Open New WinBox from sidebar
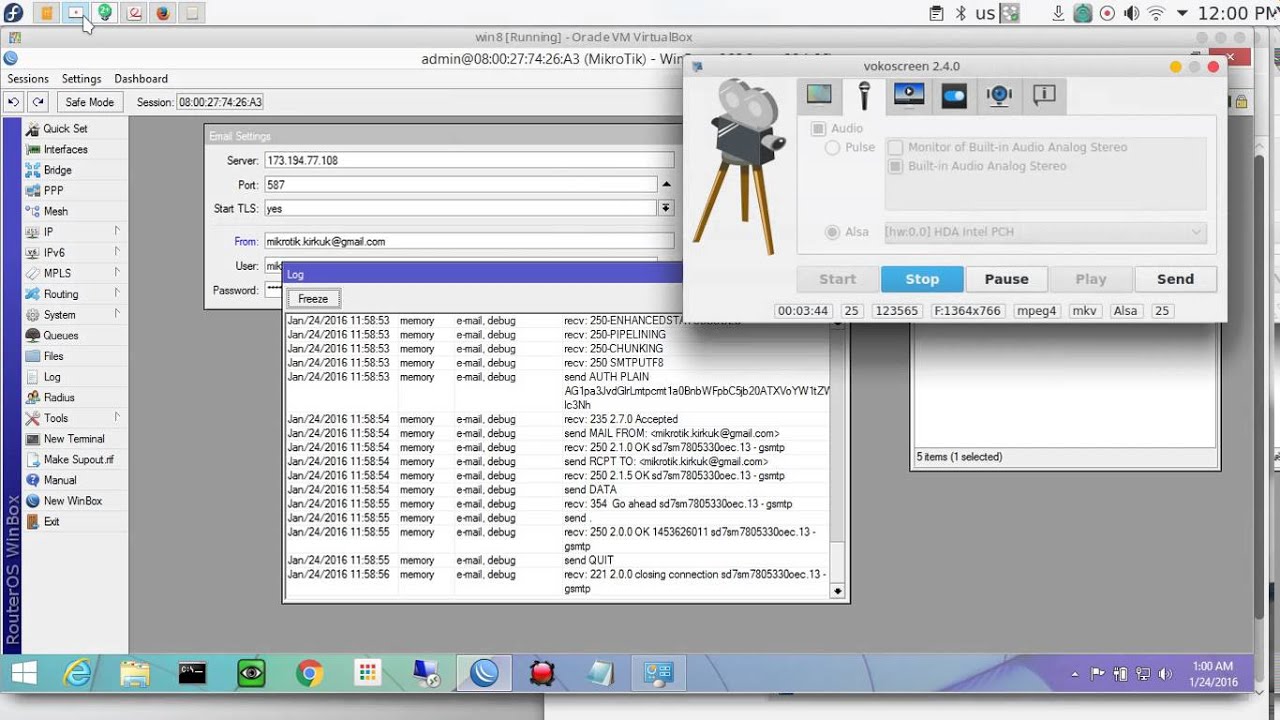 72,501
